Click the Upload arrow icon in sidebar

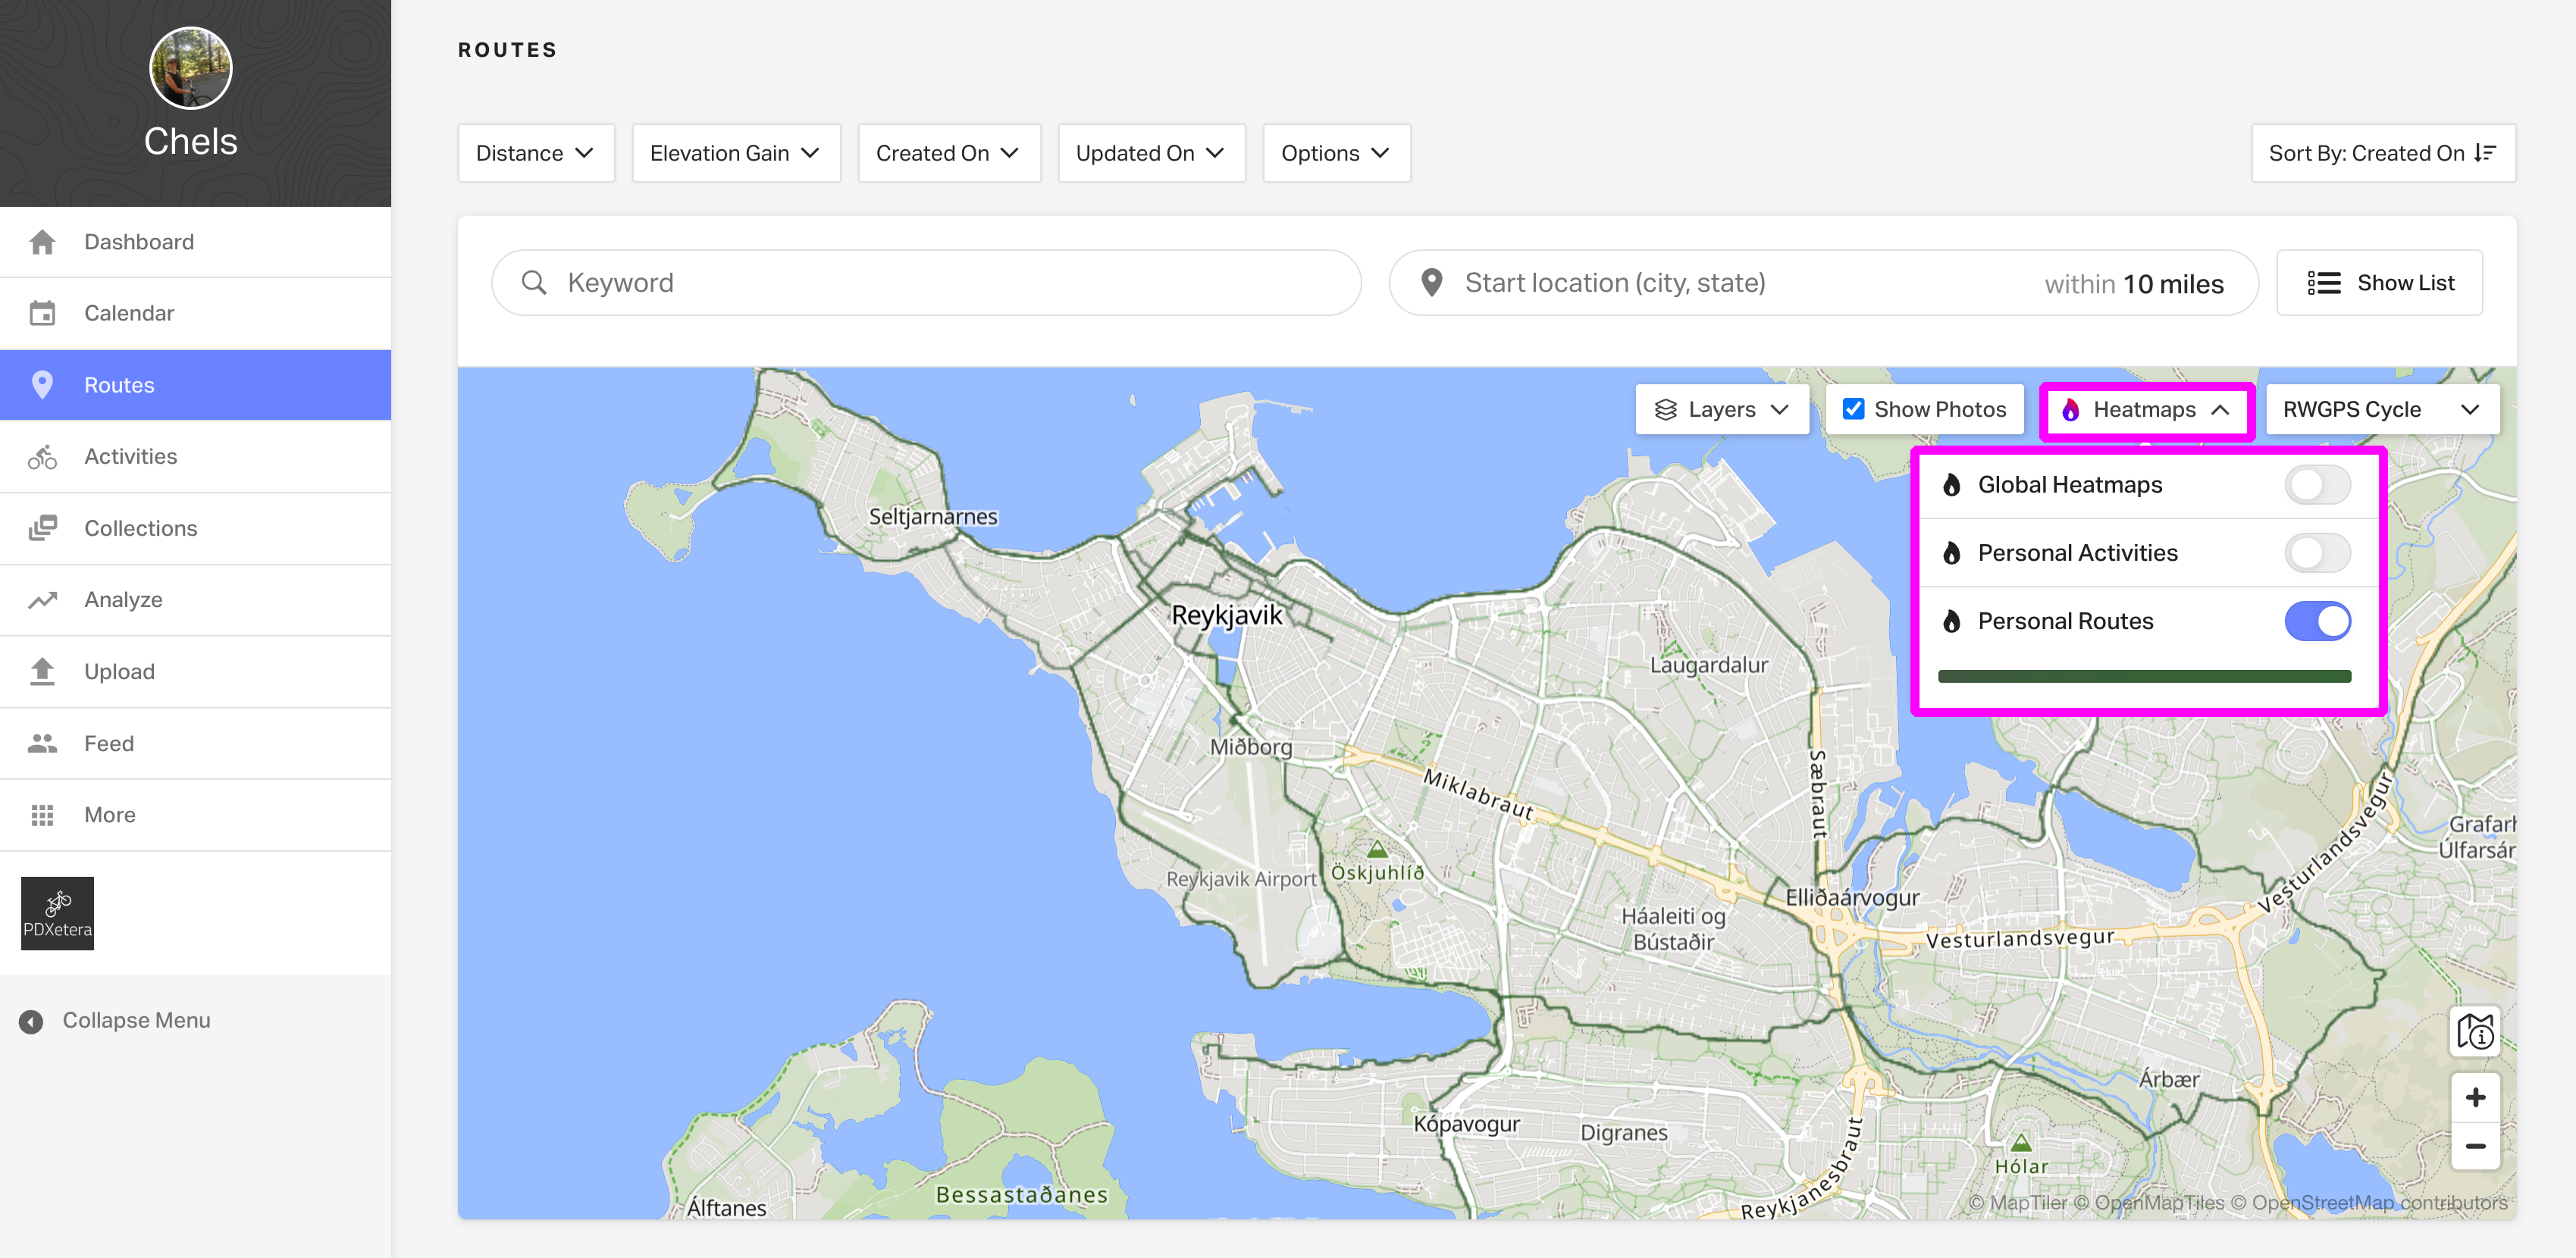[x=42, y=671]
